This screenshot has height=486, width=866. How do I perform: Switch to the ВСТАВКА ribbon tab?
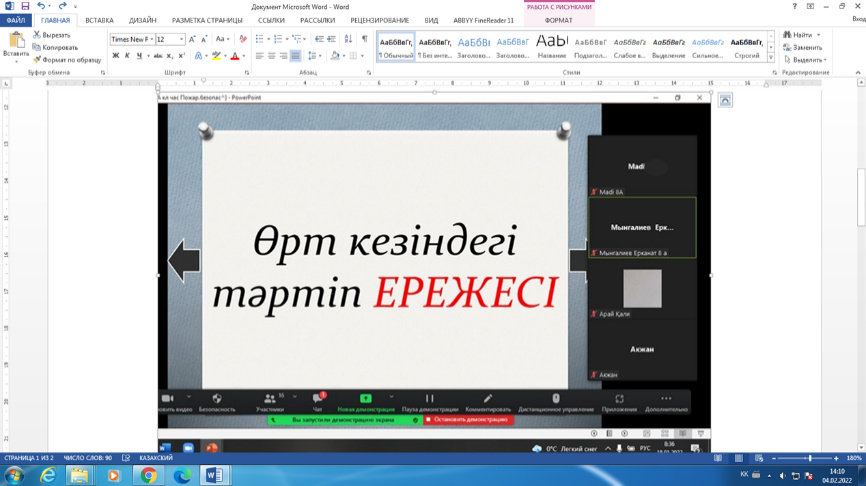click(99, 20)
